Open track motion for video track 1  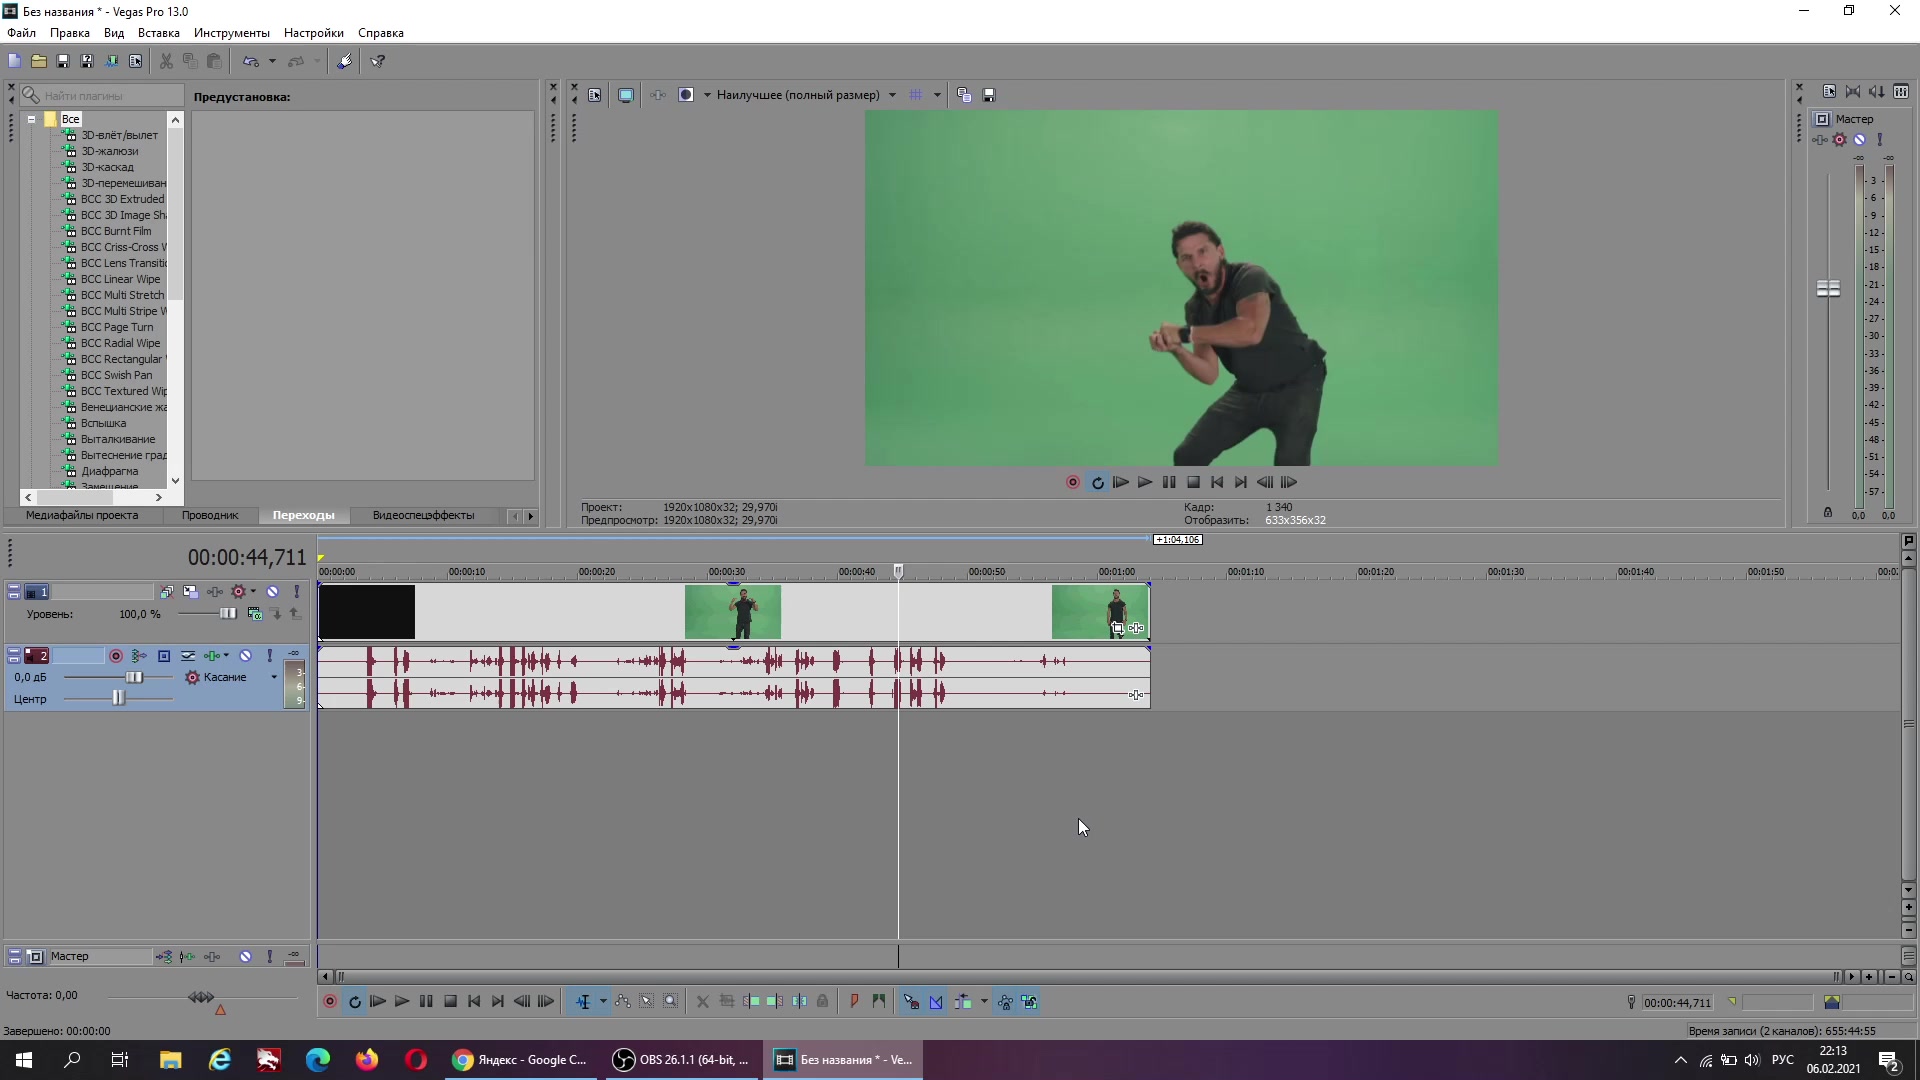[190, 592]
